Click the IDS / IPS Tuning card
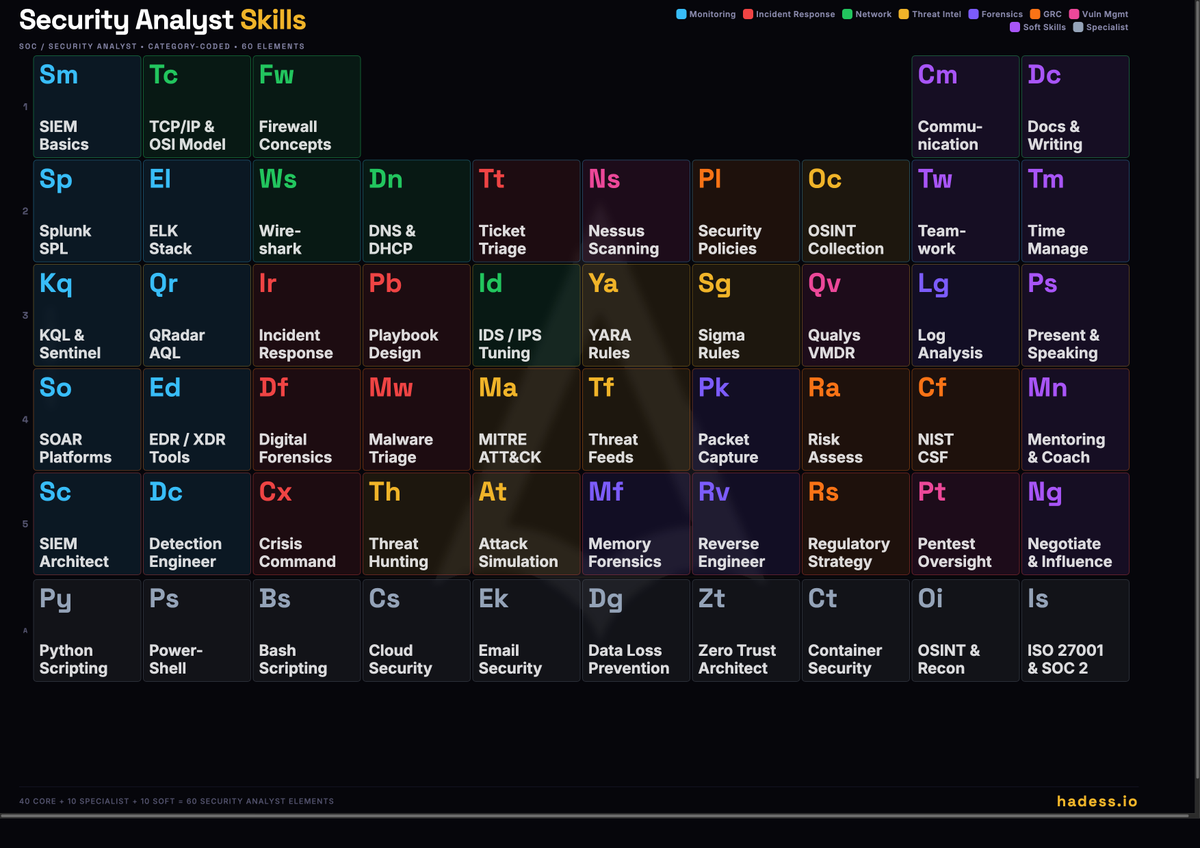Viewport: 1200px width, 848px height. point(527,315)
